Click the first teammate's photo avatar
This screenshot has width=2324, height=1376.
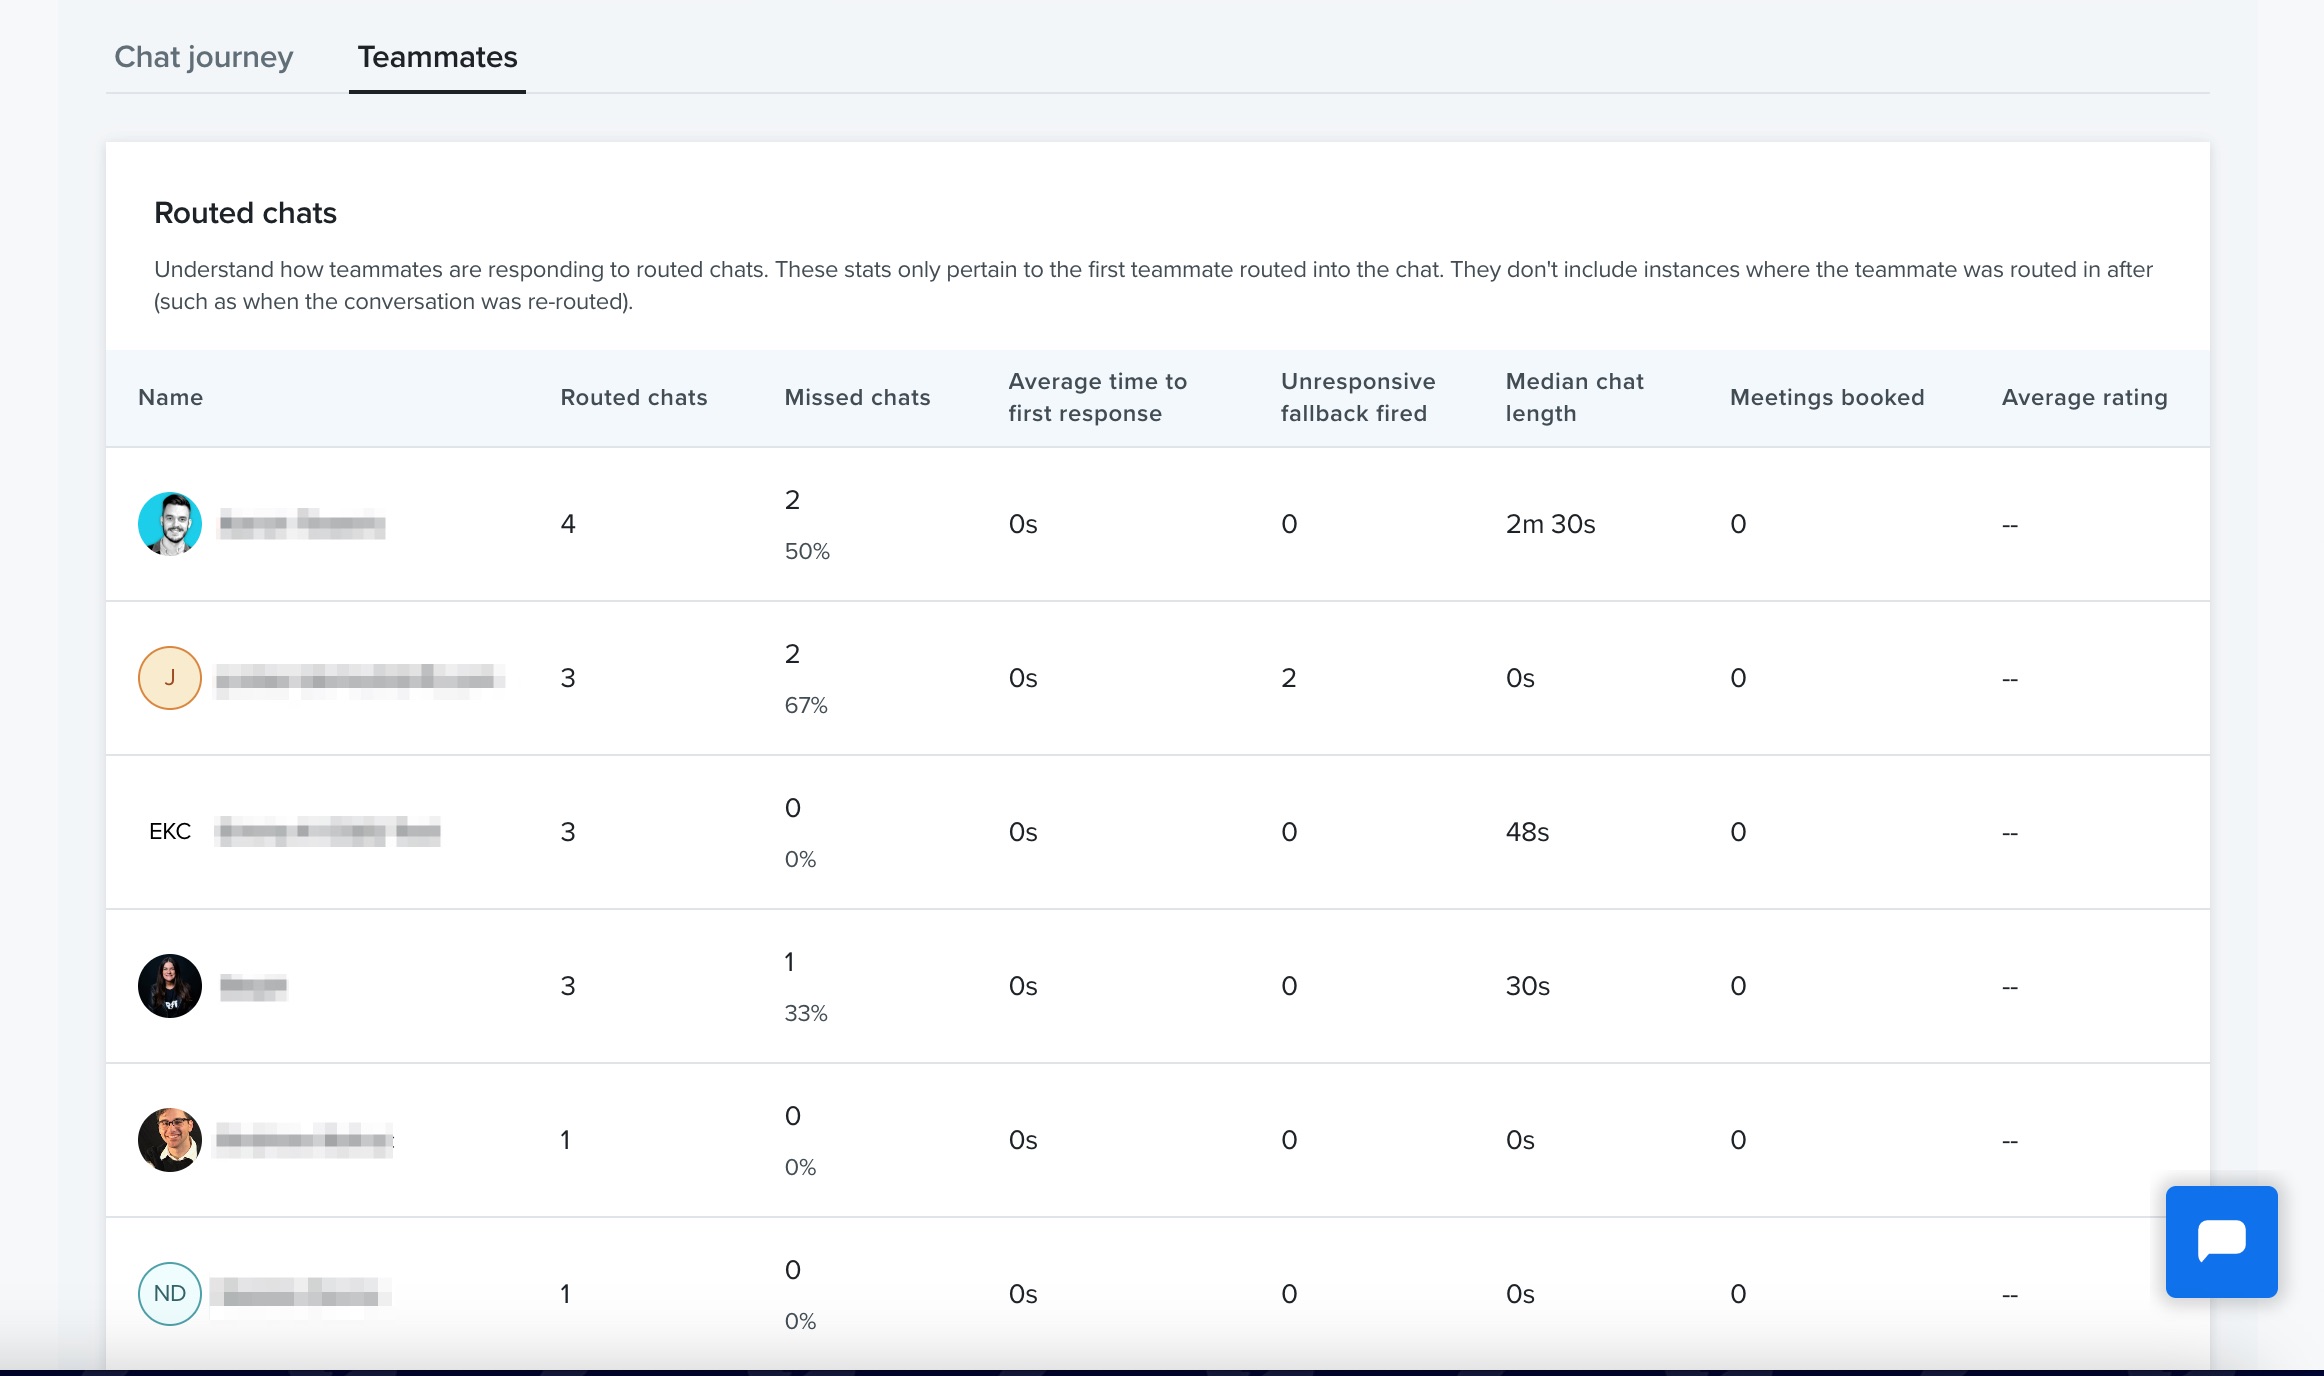[x=170, y=524]
